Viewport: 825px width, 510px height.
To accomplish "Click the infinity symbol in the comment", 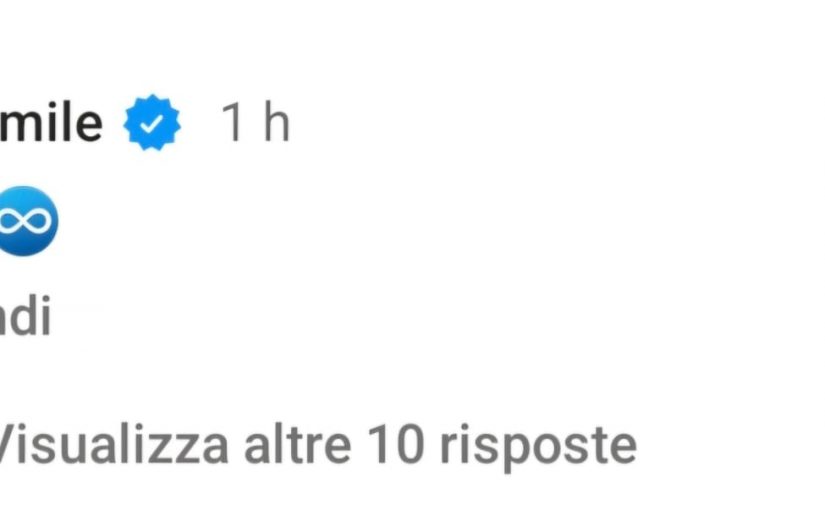I will pos(25,222).
